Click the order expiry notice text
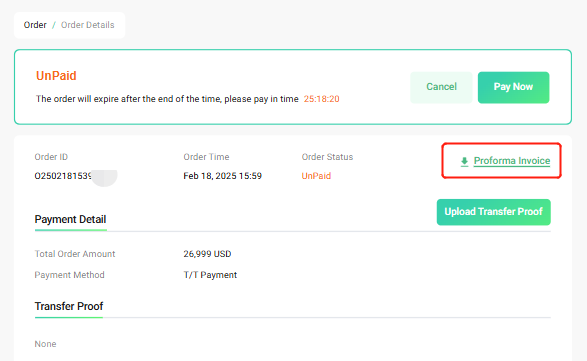This screenshot has height=361, width=587. click(167, 99)
